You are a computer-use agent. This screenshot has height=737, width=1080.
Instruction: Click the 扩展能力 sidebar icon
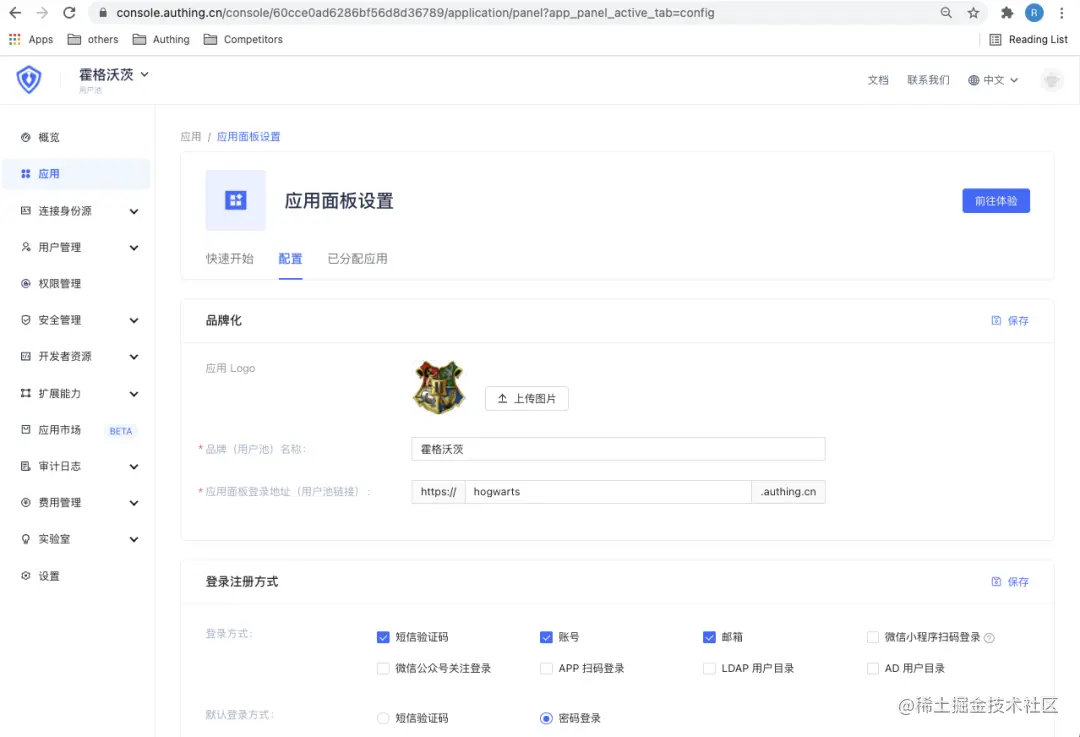pyautogui.click(x=25, y=393)
